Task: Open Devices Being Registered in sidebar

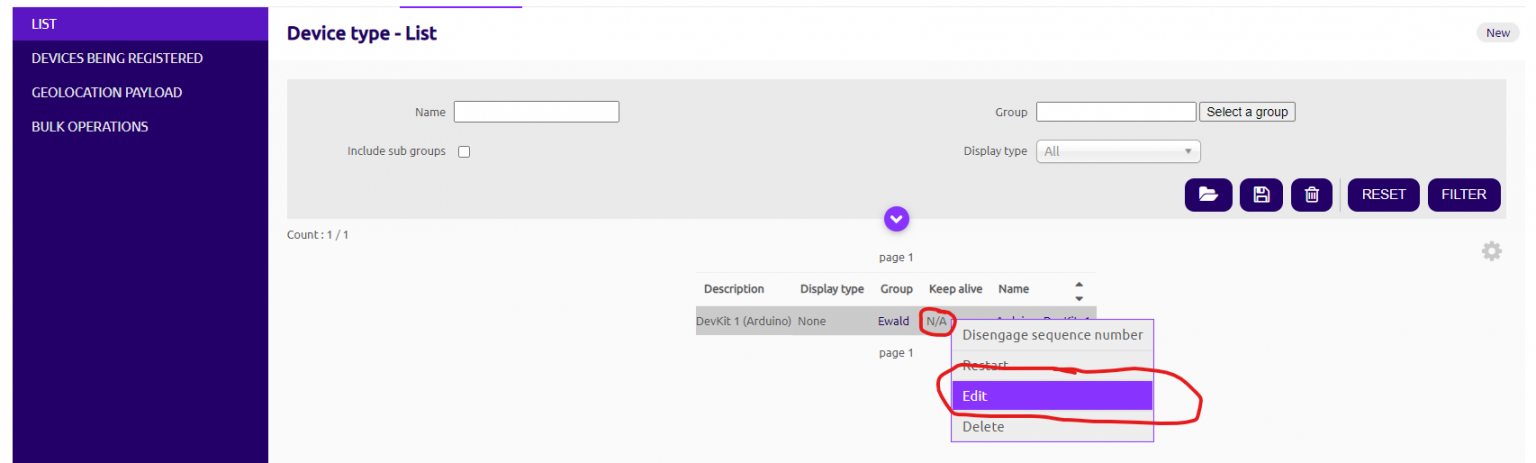Action: [x=117, y=58]
